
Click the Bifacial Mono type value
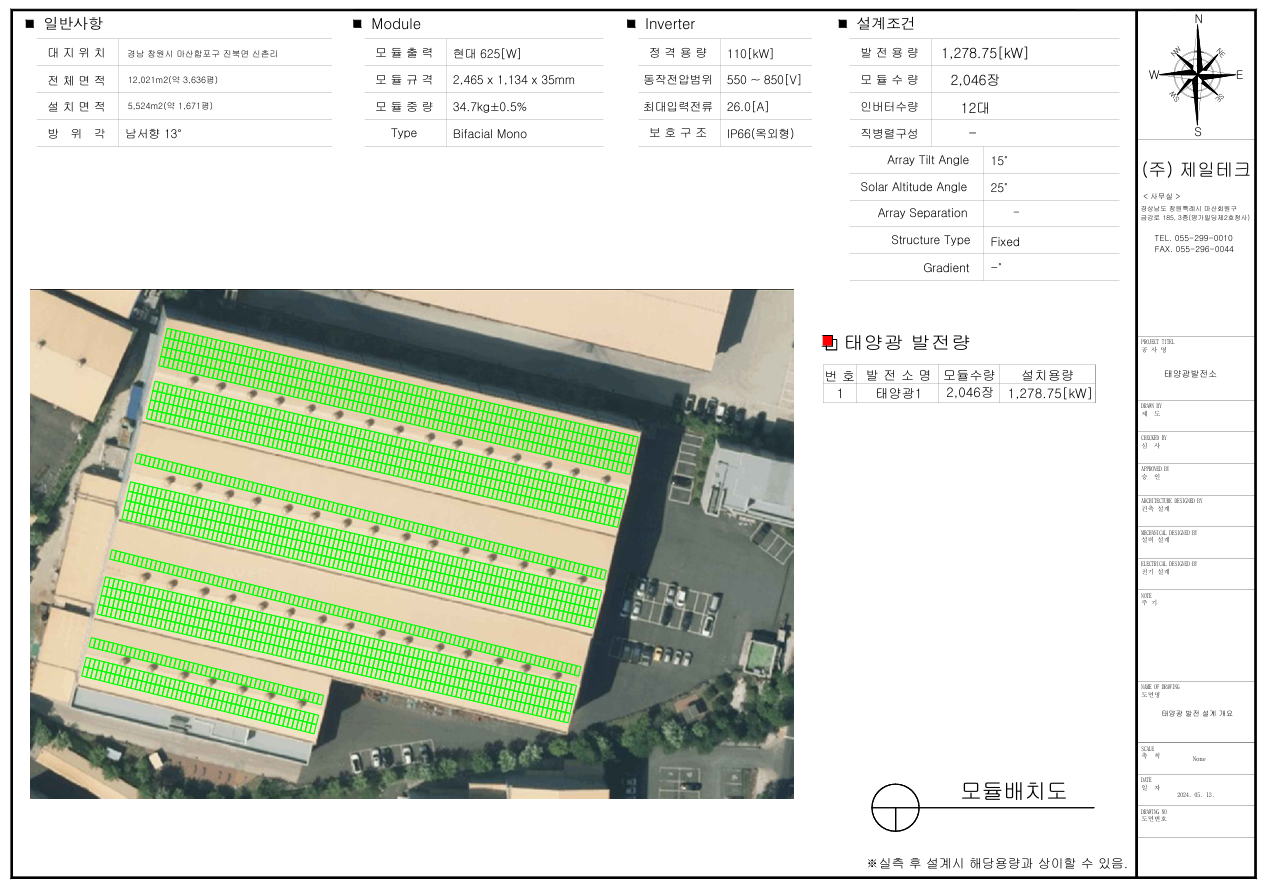coord(489,134)
